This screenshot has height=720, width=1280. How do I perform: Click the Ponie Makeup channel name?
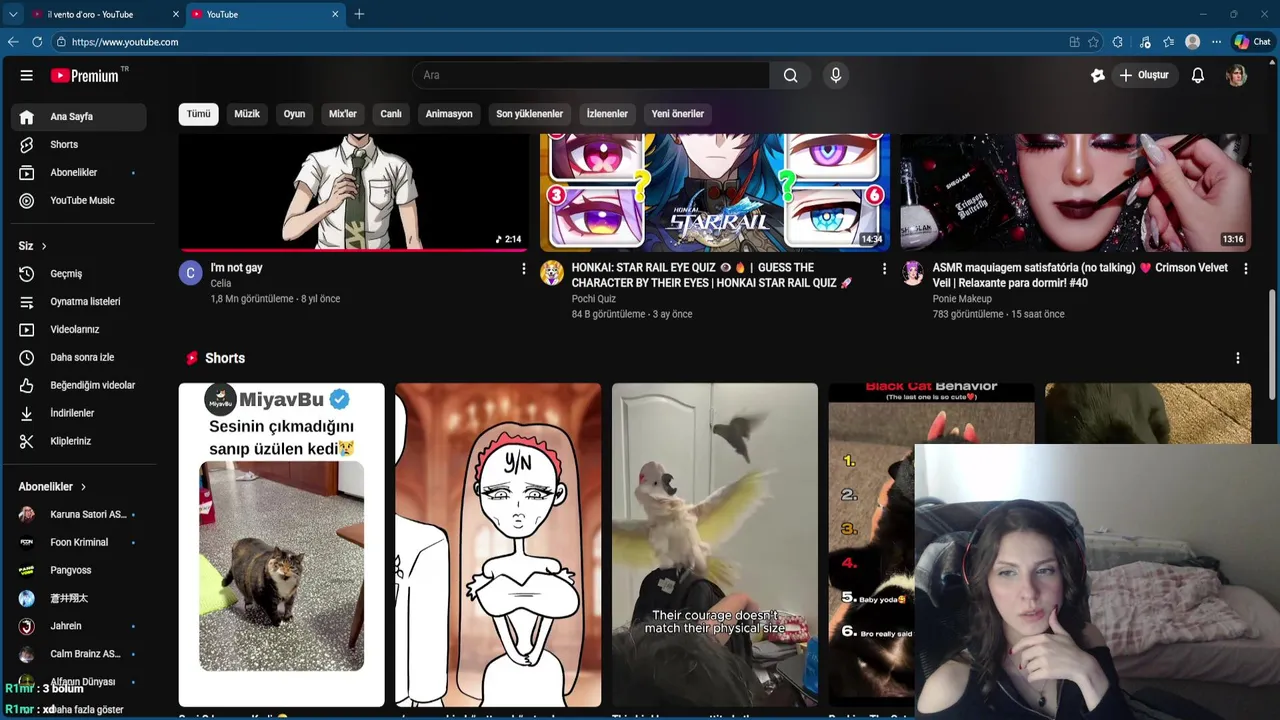tap(962, 299)
